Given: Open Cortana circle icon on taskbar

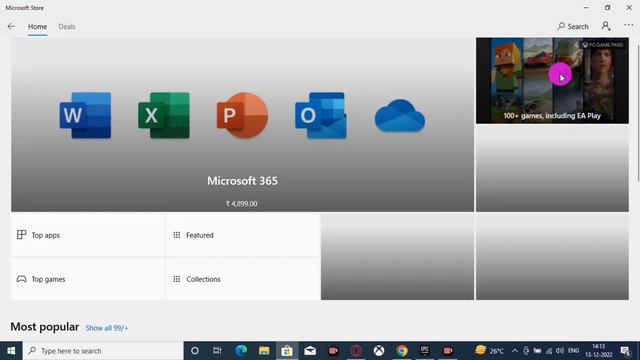Looking at the screenshot, I should 195,351.
